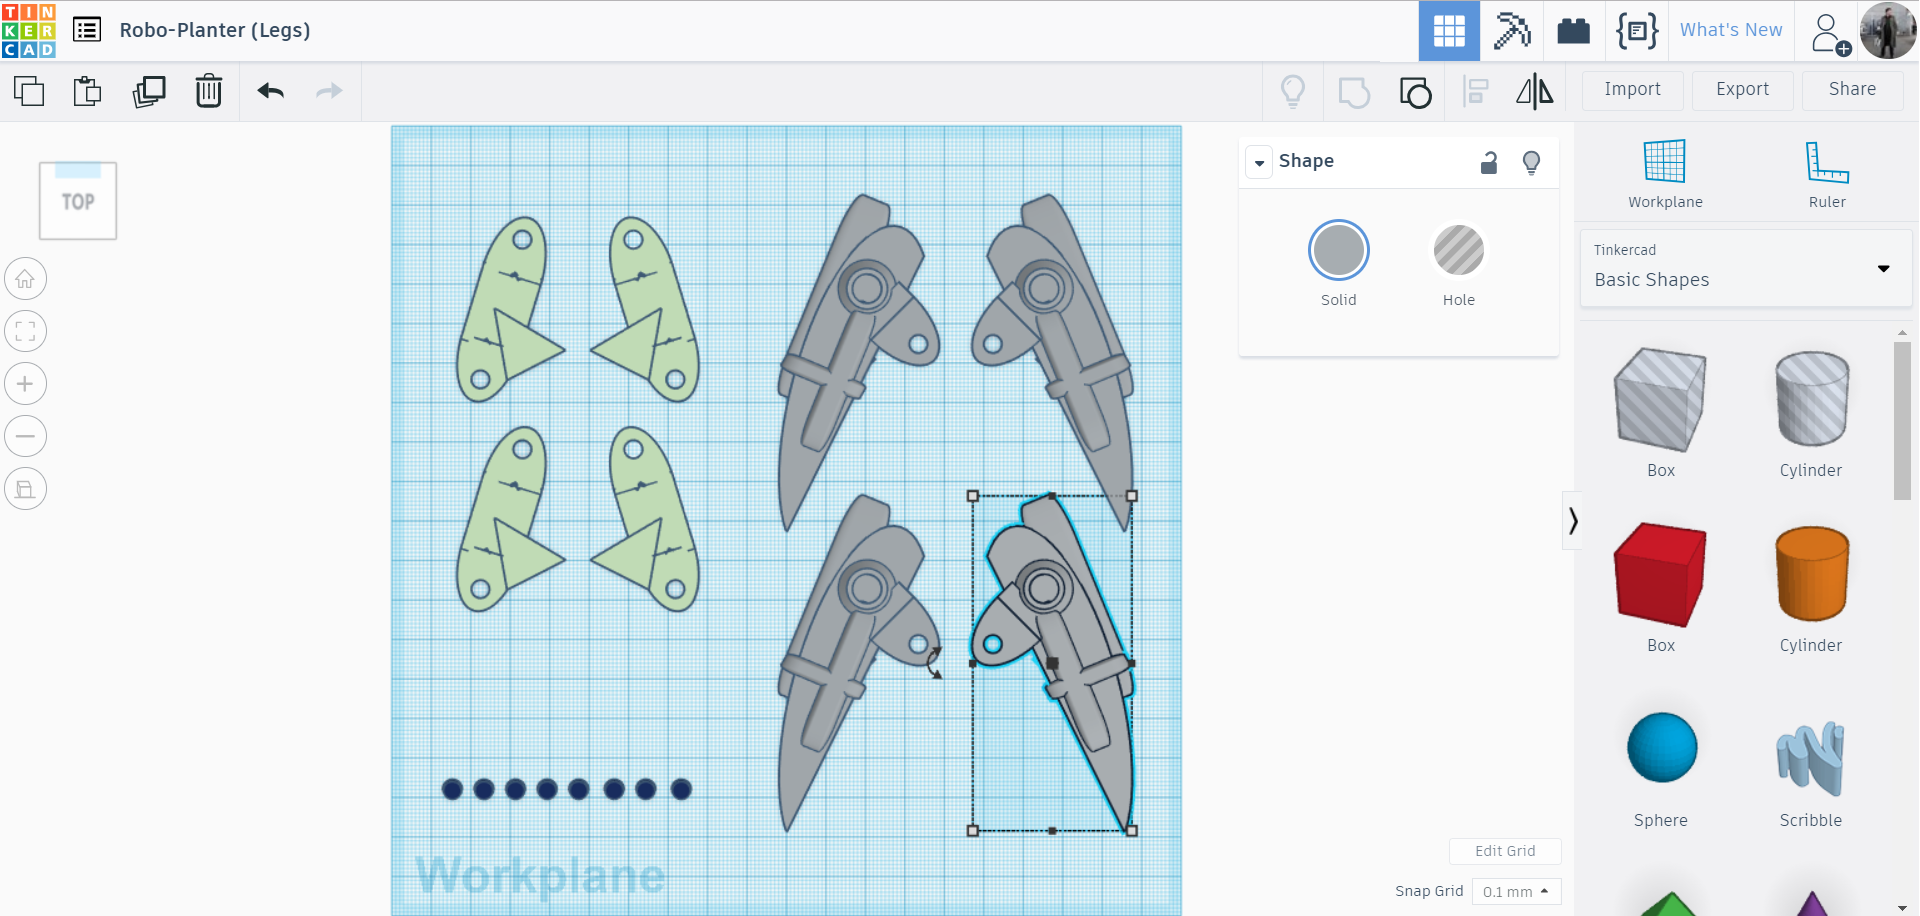Viewport: 1920px width, 916px height.
Task: Select the orange Cylinder shape
Action: [1812, 574]
